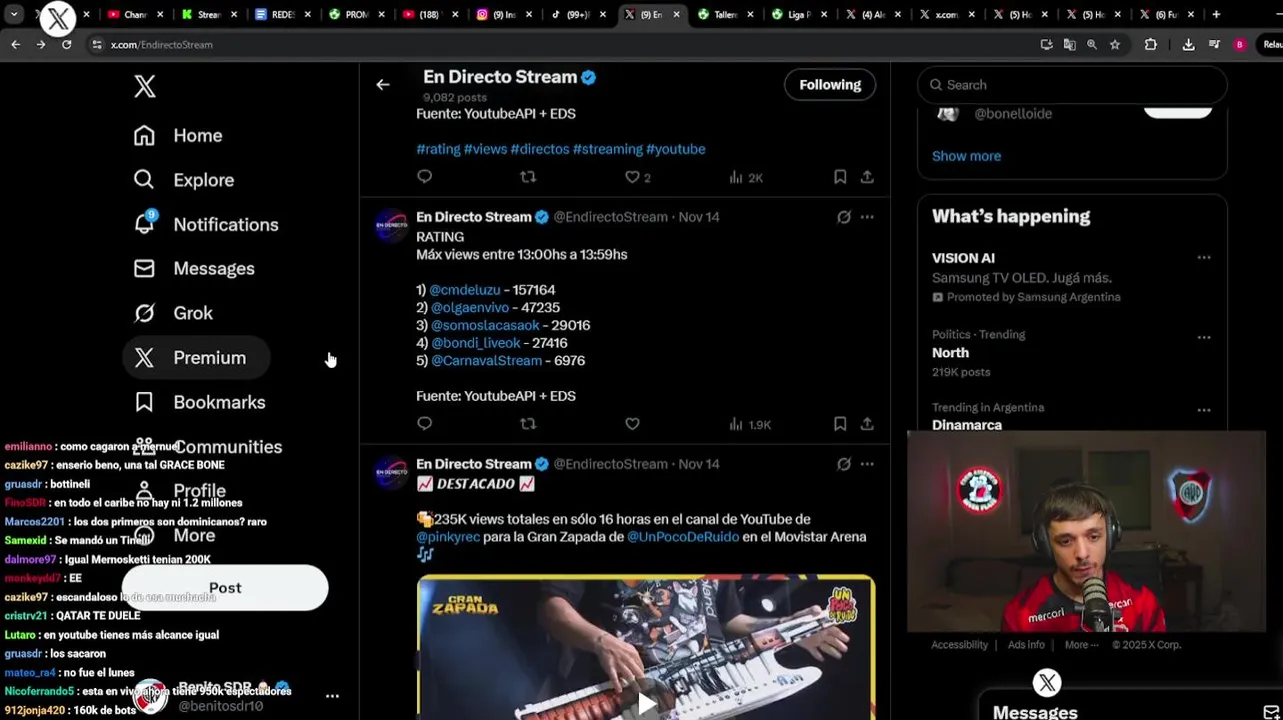Click Grok icon on the DESTACADO post
Screen dimensions: 1283x720
[843, 464]
